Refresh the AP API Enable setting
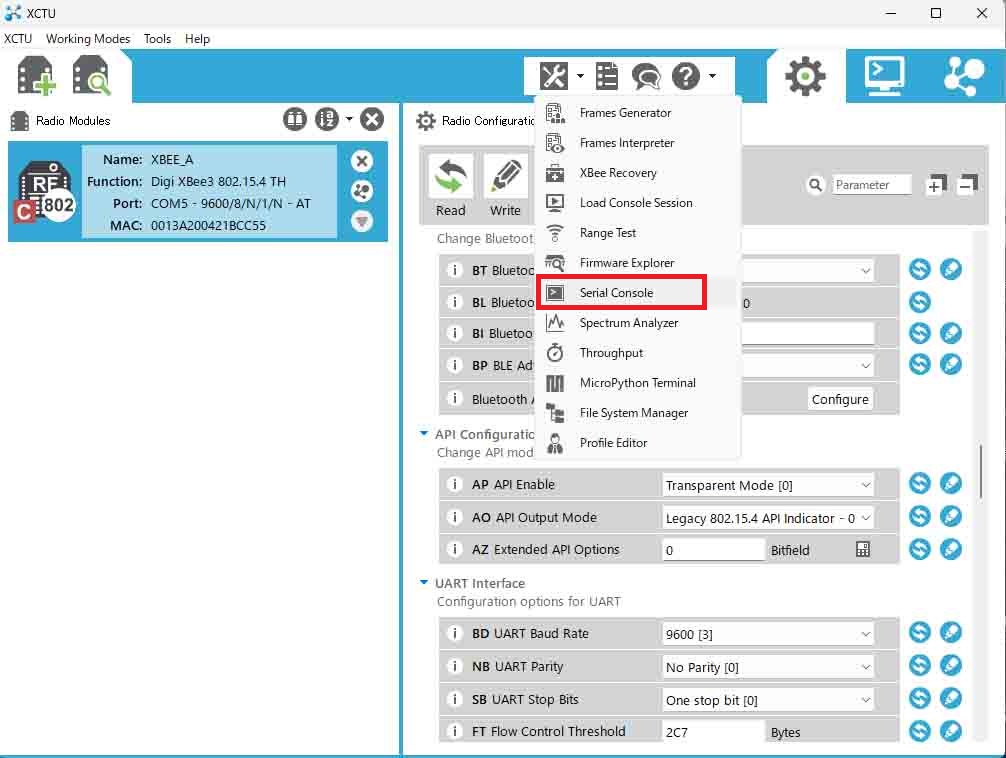This screenshot has width=1006, height=758. (919, 483)
